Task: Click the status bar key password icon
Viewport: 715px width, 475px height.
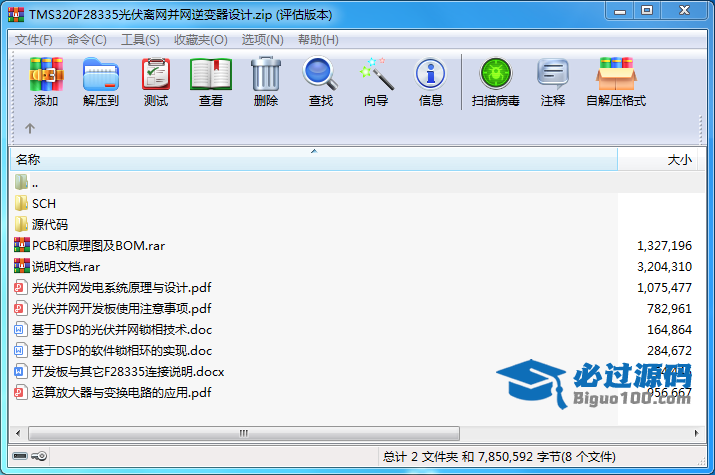Action: pos(39,456)
